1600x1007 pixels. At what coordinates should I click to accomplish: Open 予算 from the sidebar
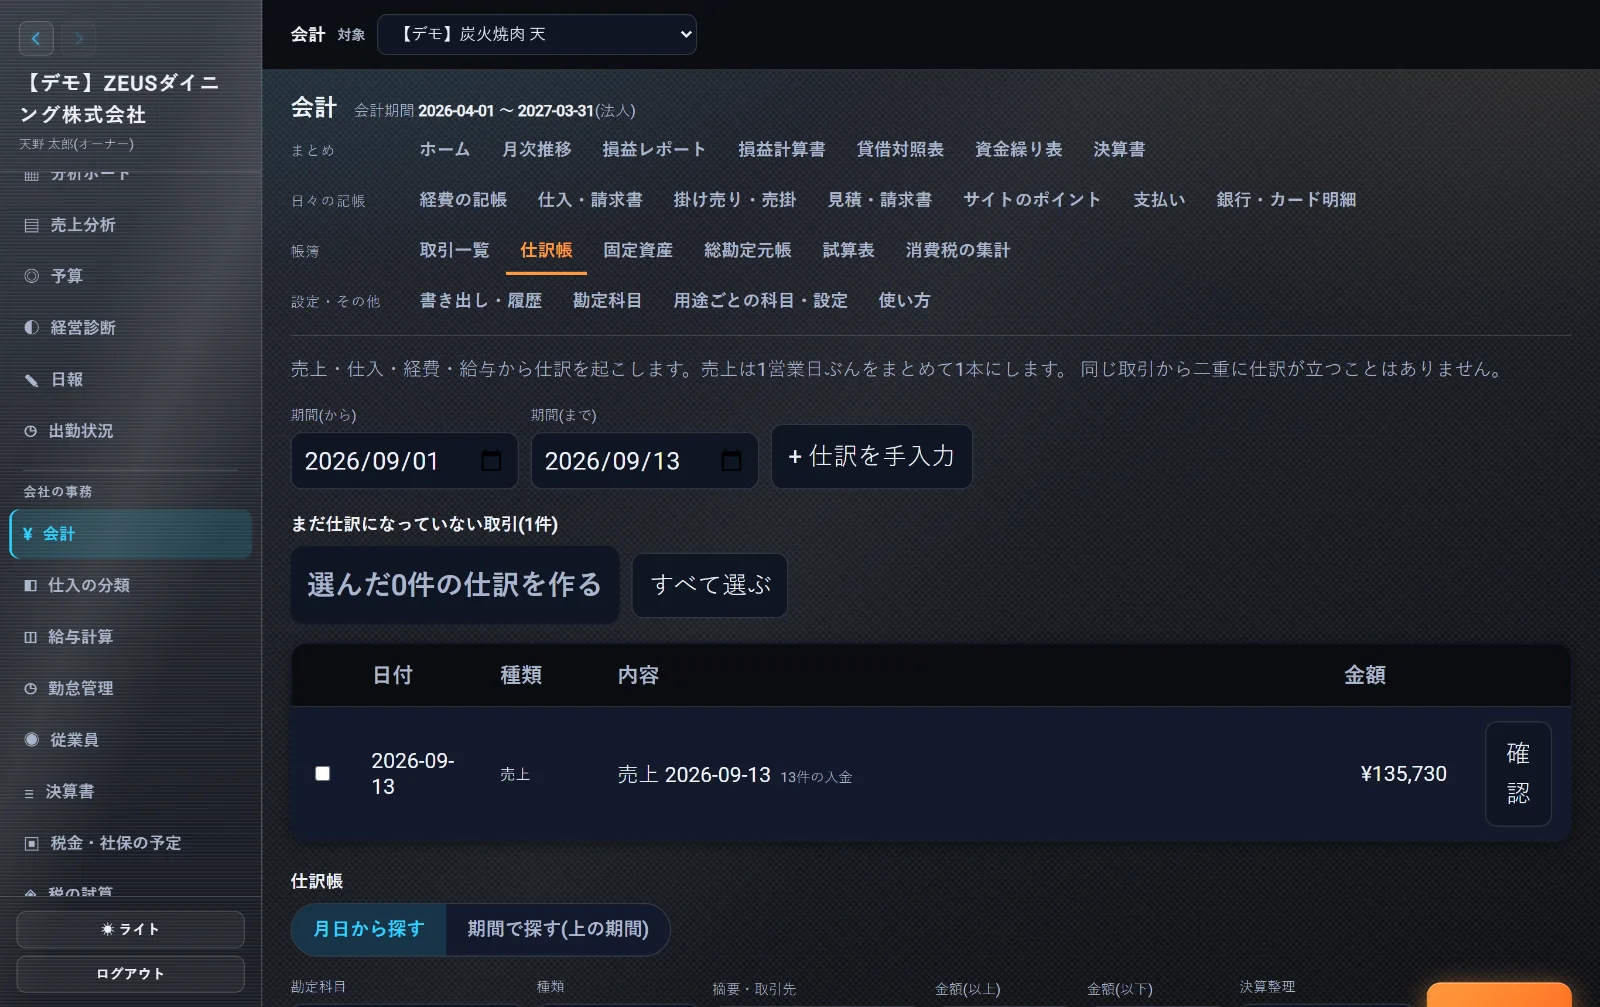[x=130, y=276]
